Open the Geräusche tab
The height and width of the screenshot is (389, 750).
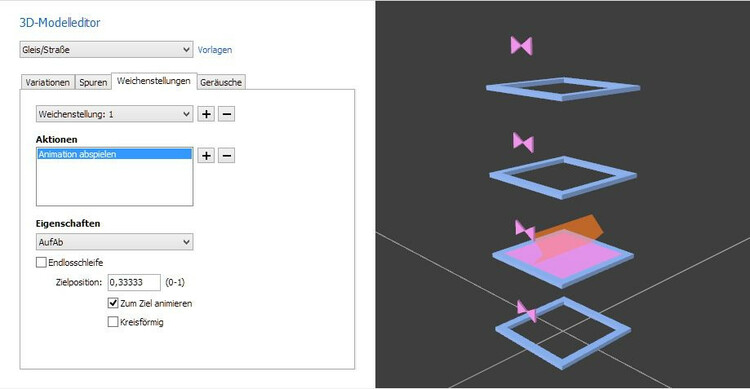221,82
